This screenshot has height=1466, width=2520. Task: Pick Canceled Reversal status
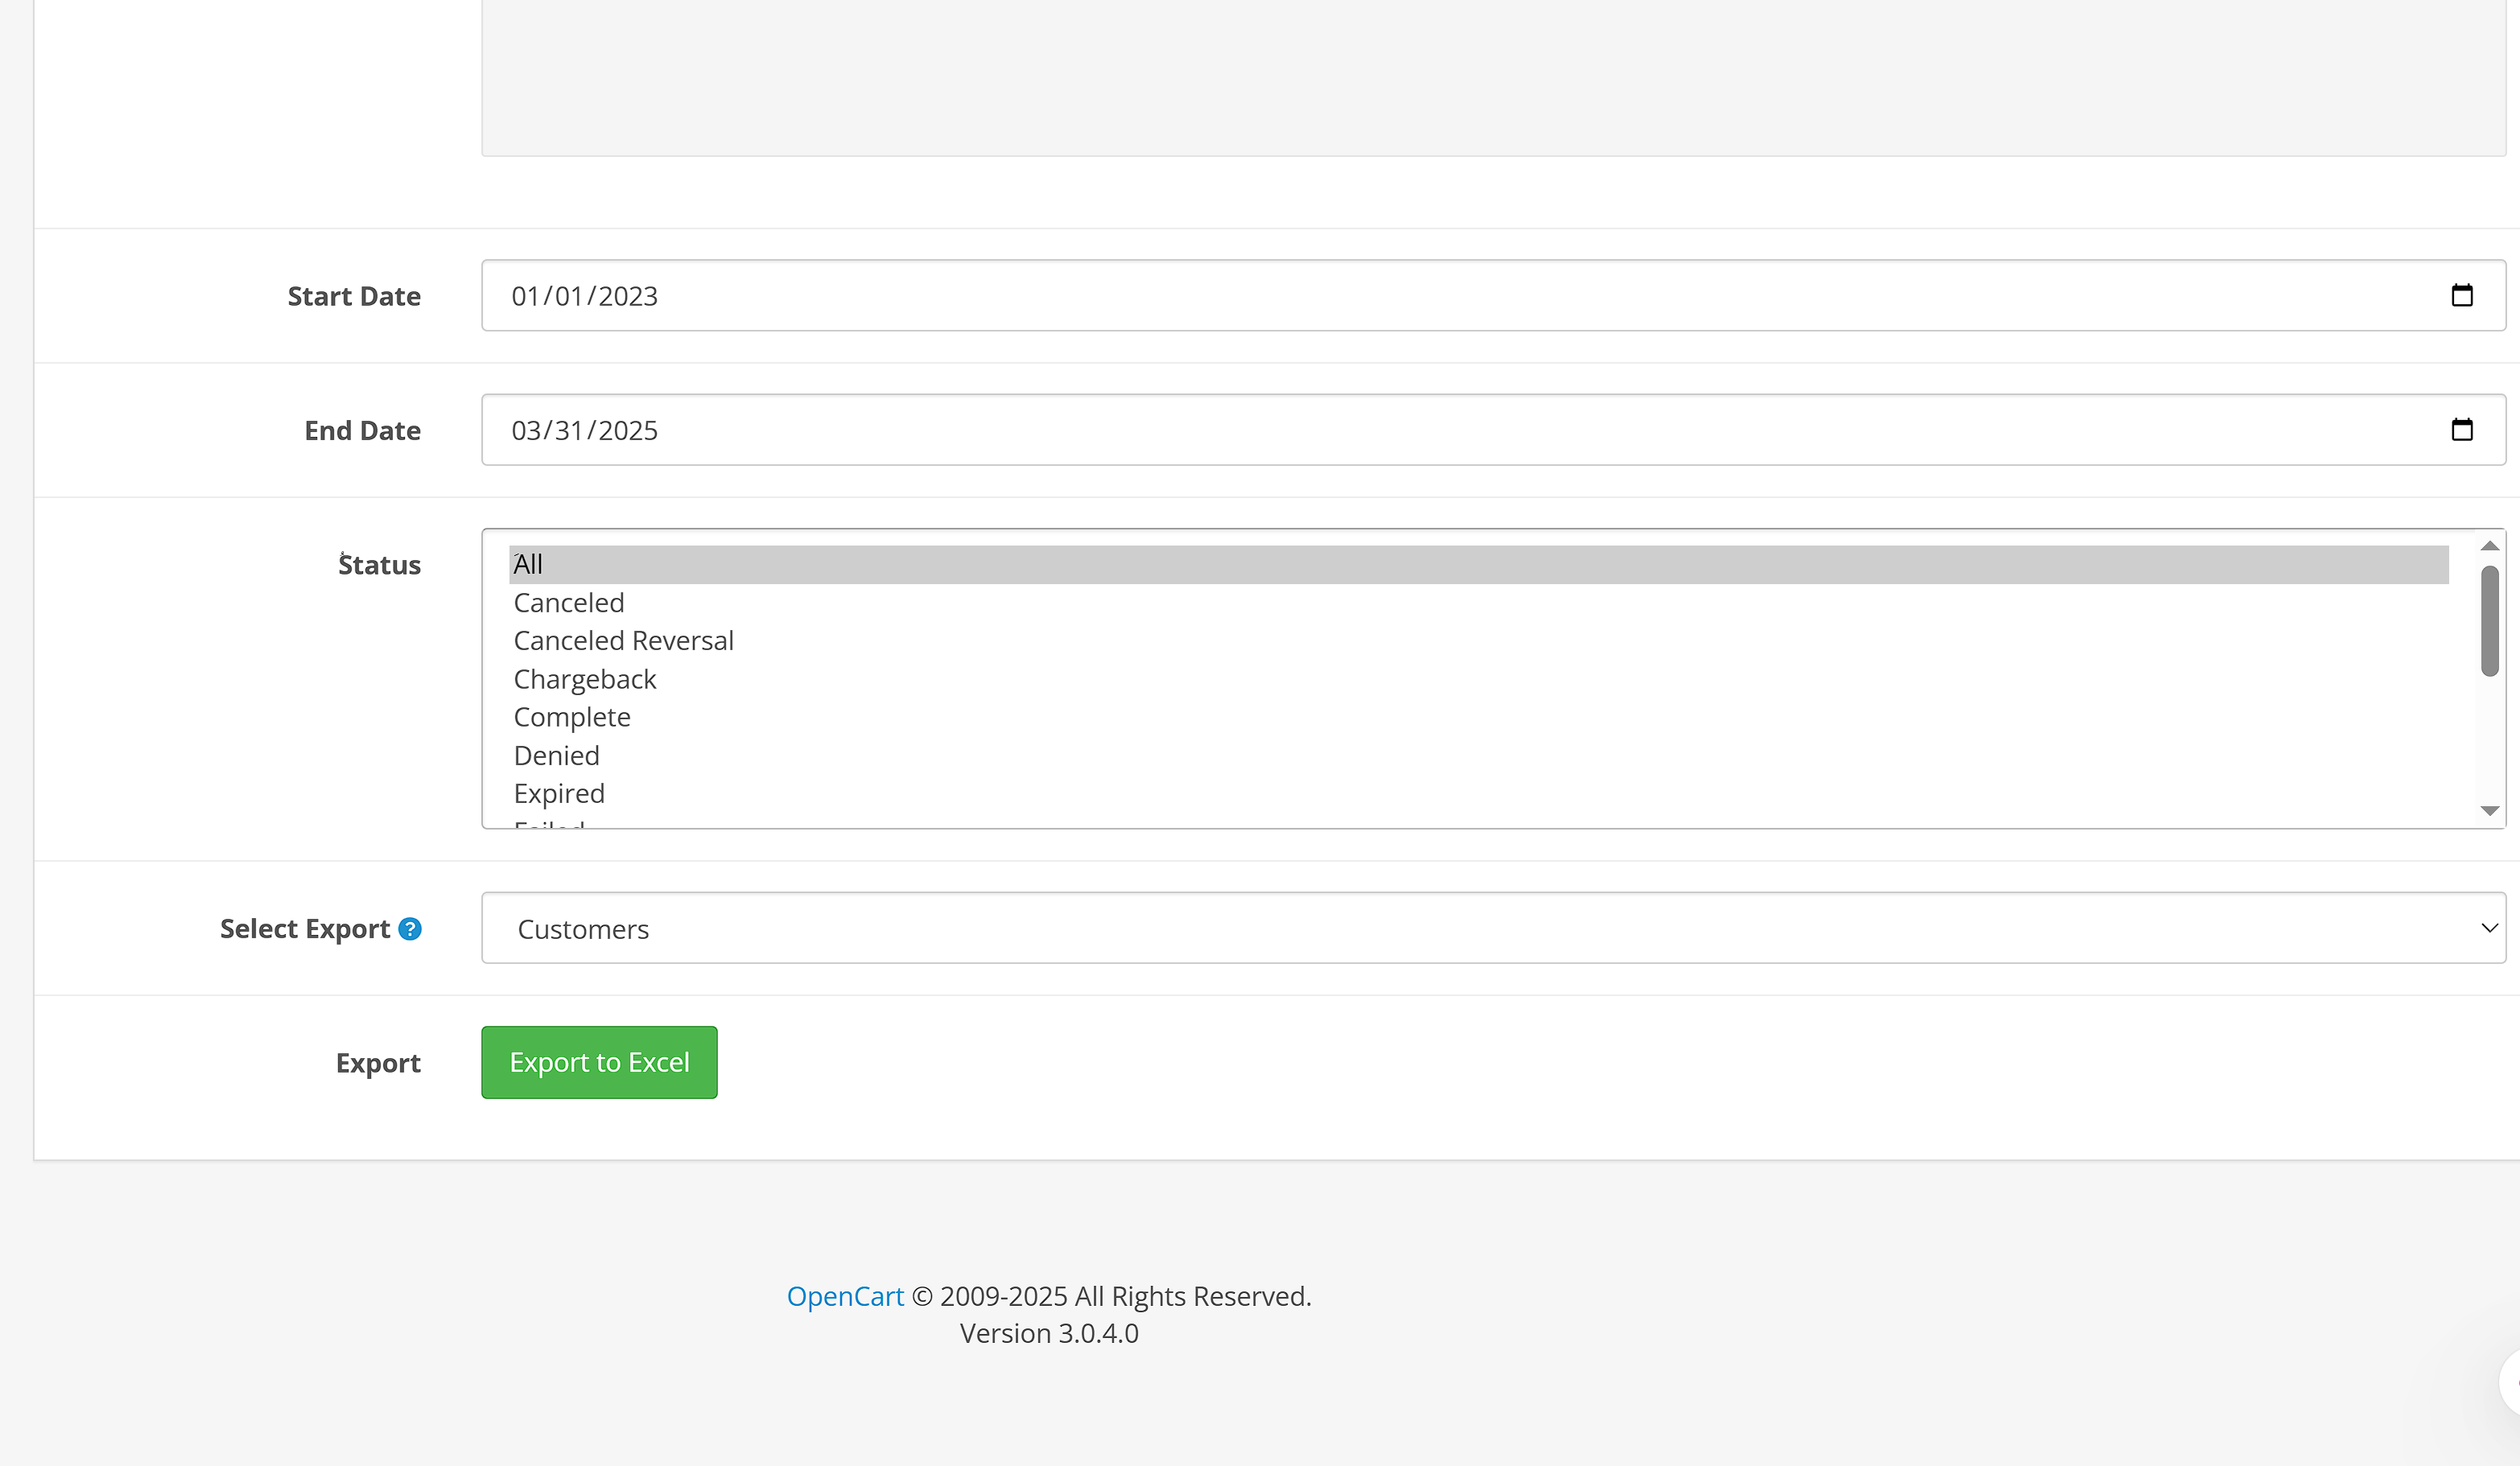623,640
